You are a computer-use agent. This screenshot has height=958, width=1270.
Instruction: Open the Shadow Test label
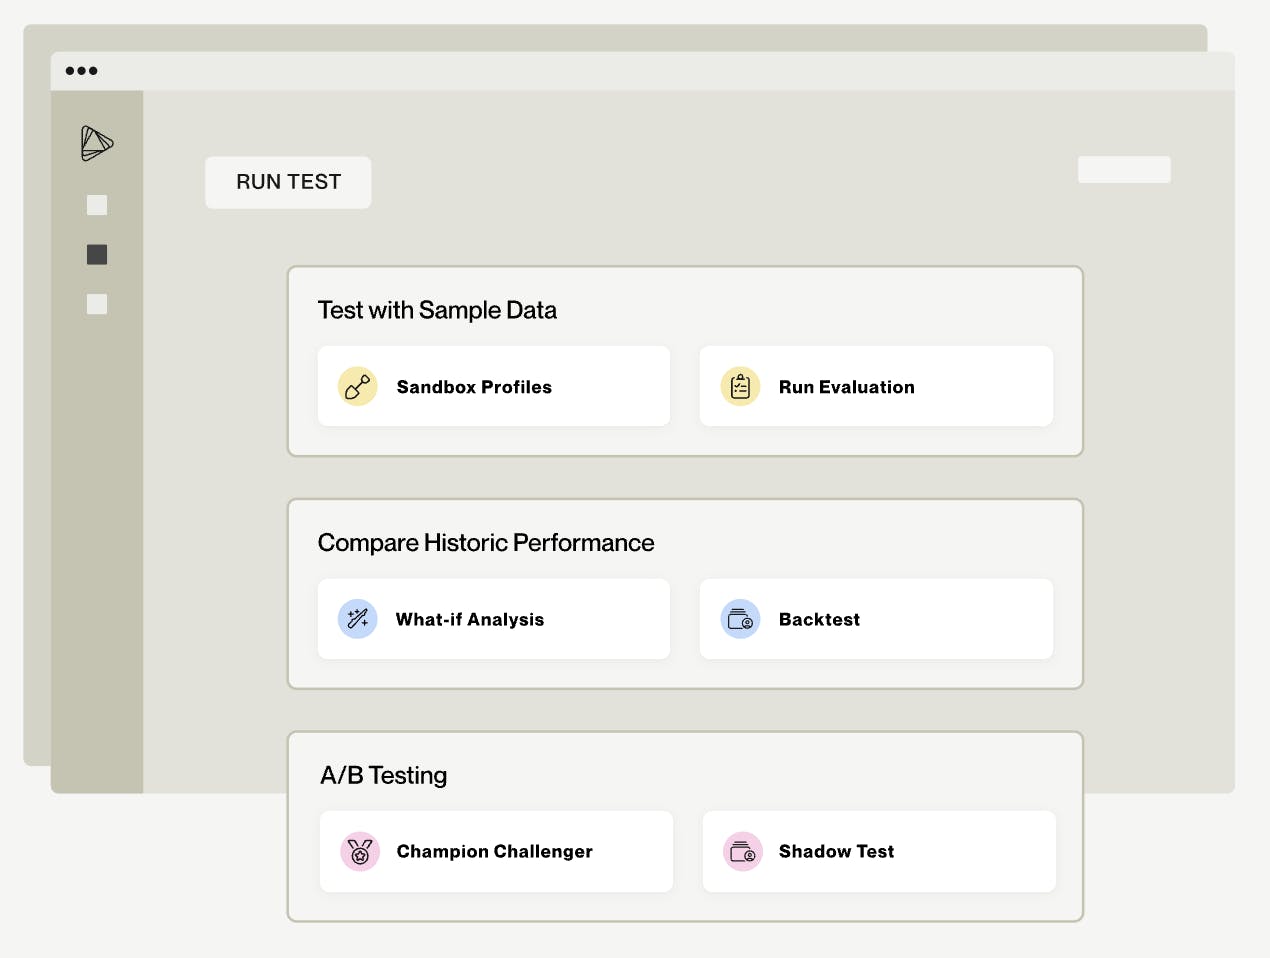(x=836, y=852)
